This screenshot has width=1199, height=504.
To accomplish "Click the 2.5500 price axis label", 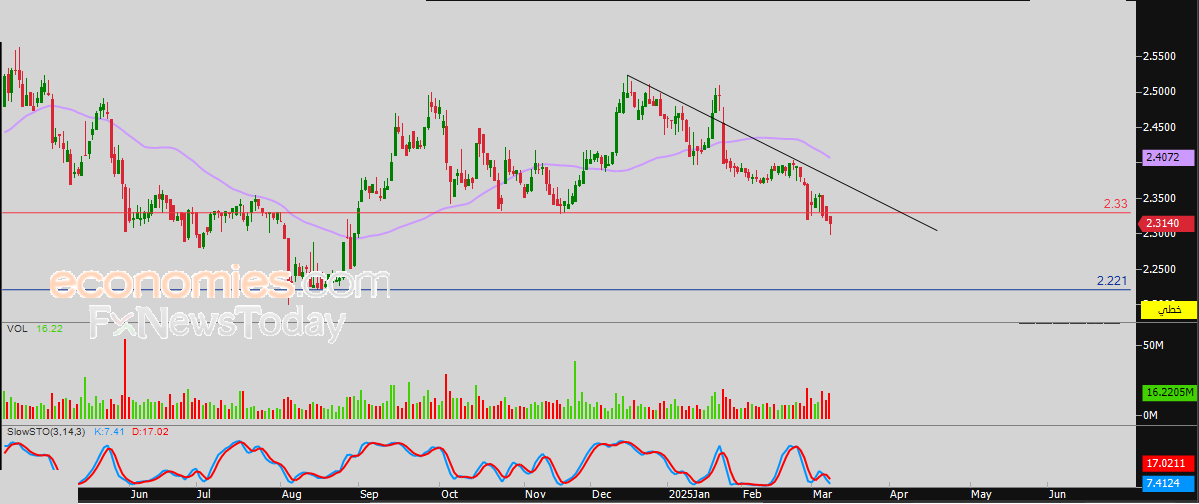I will 1159,56.
